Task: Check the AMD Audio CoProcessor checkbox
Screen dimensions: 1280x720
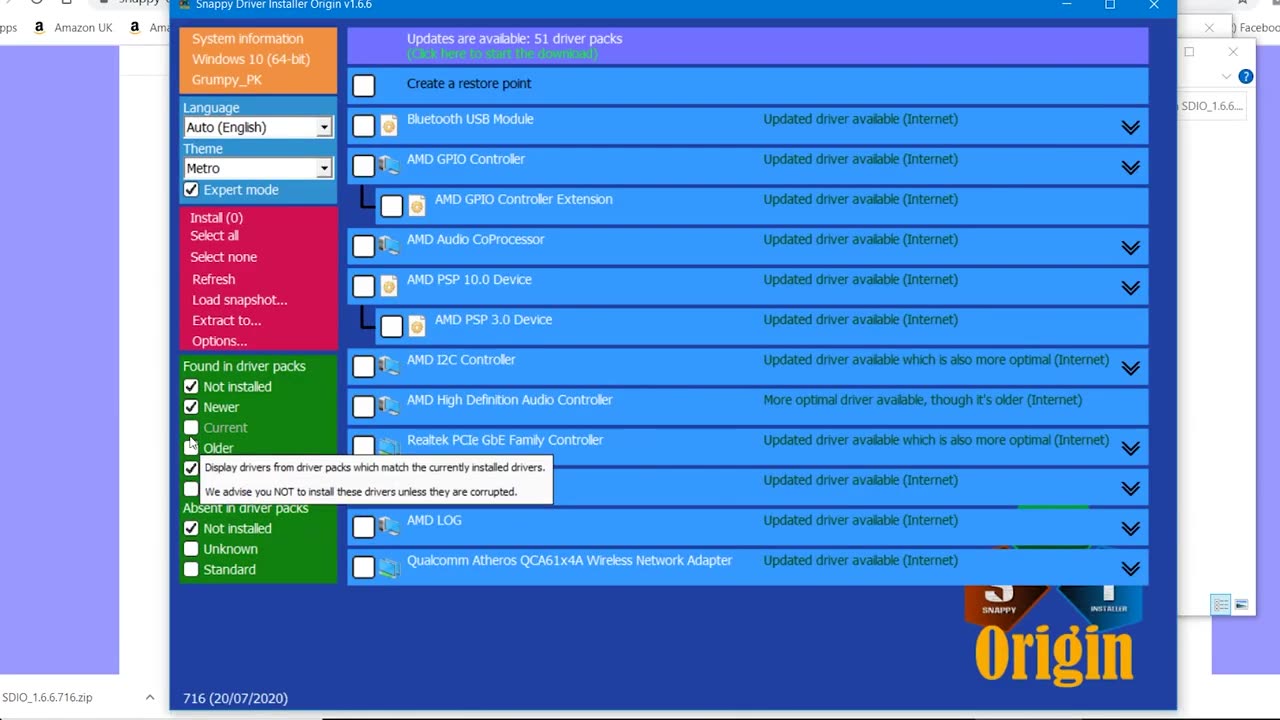Action: [364, 246]
